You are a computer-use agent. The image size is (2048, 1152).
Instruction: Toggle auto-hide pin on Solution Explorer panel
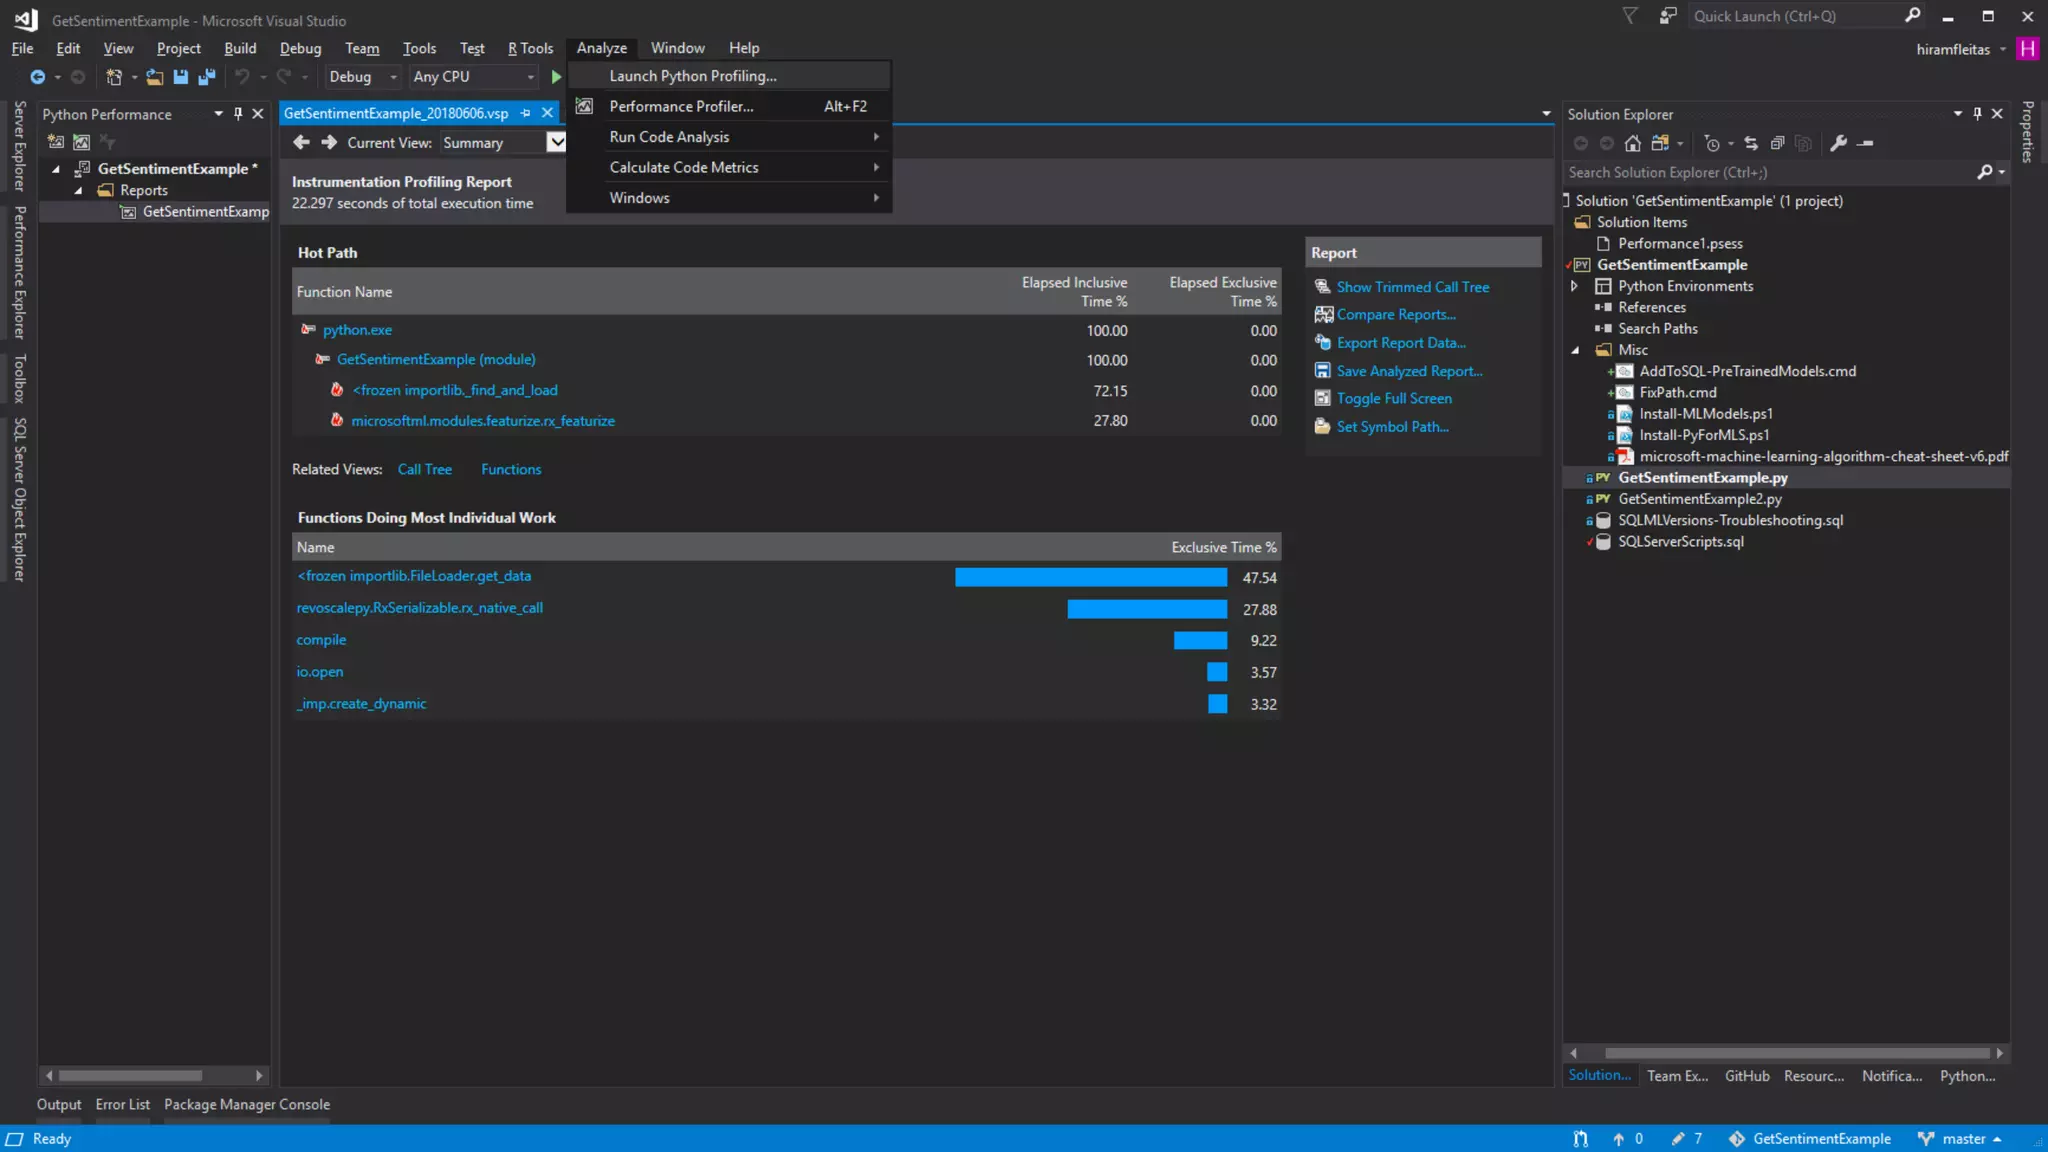click(x=1977, y=114)
